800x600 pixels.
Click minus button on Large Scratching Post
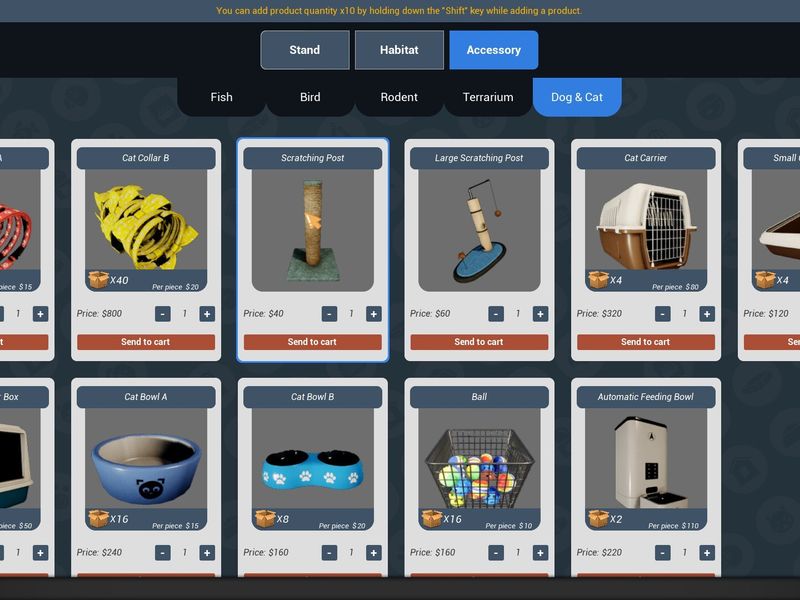click(496, 314)
